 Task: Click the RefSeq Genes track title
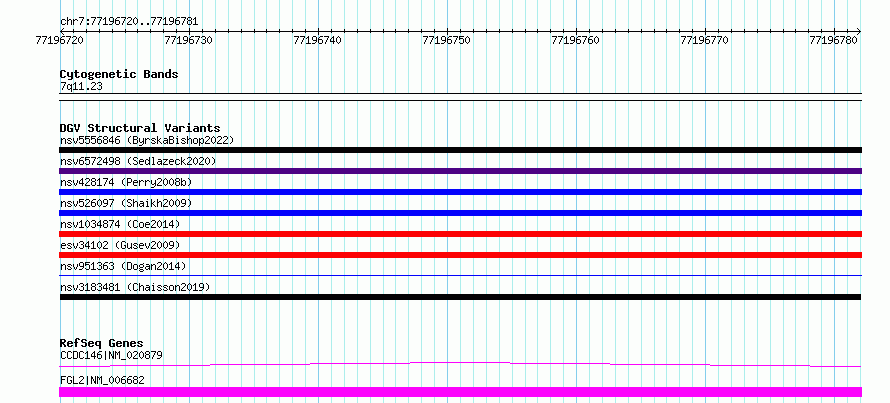coord(102,343)
